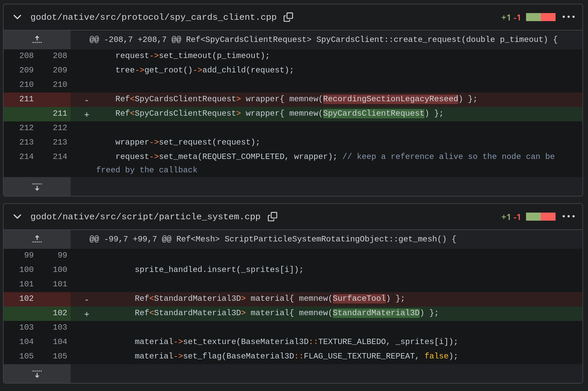Screen dimensions: 588x391
Task: Select removed line number 211
Action: click(26, 99)
